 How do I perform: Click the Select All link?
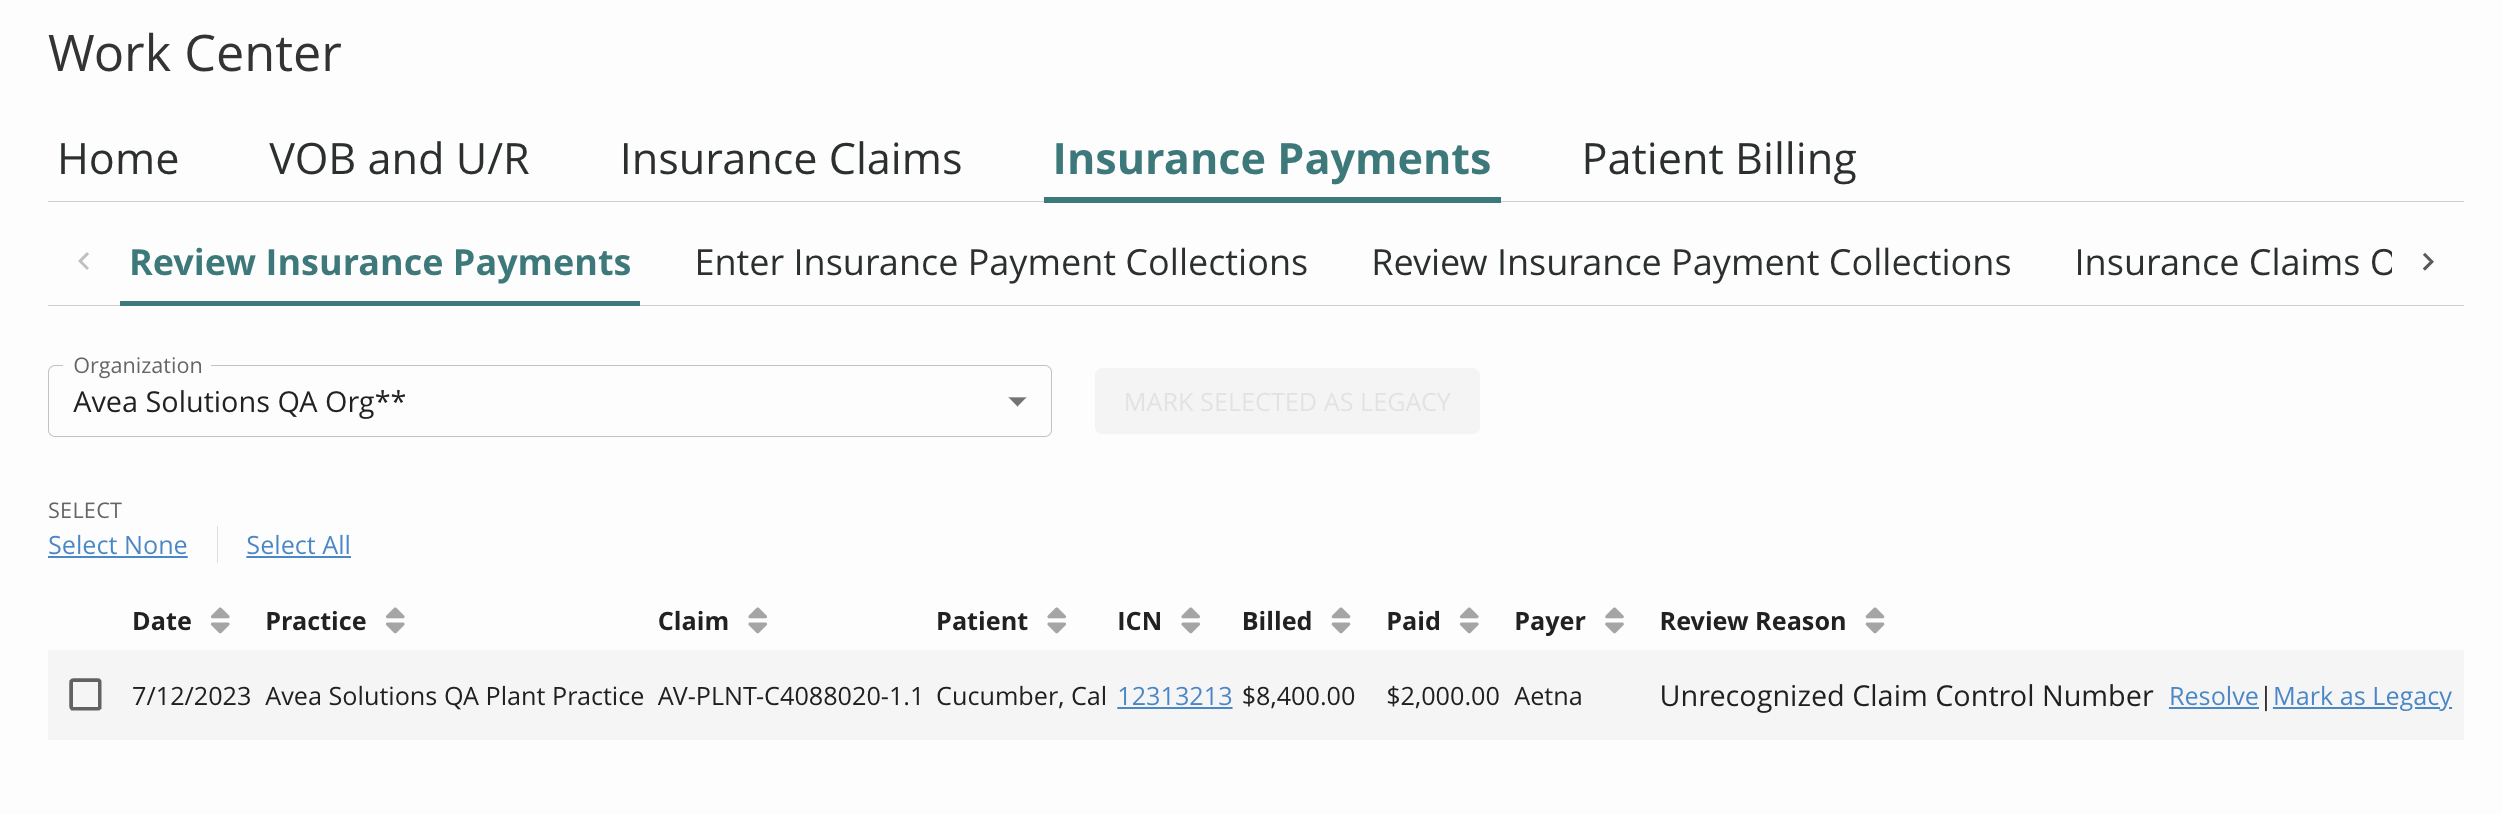pyautogui.click(x=298, y=545)
